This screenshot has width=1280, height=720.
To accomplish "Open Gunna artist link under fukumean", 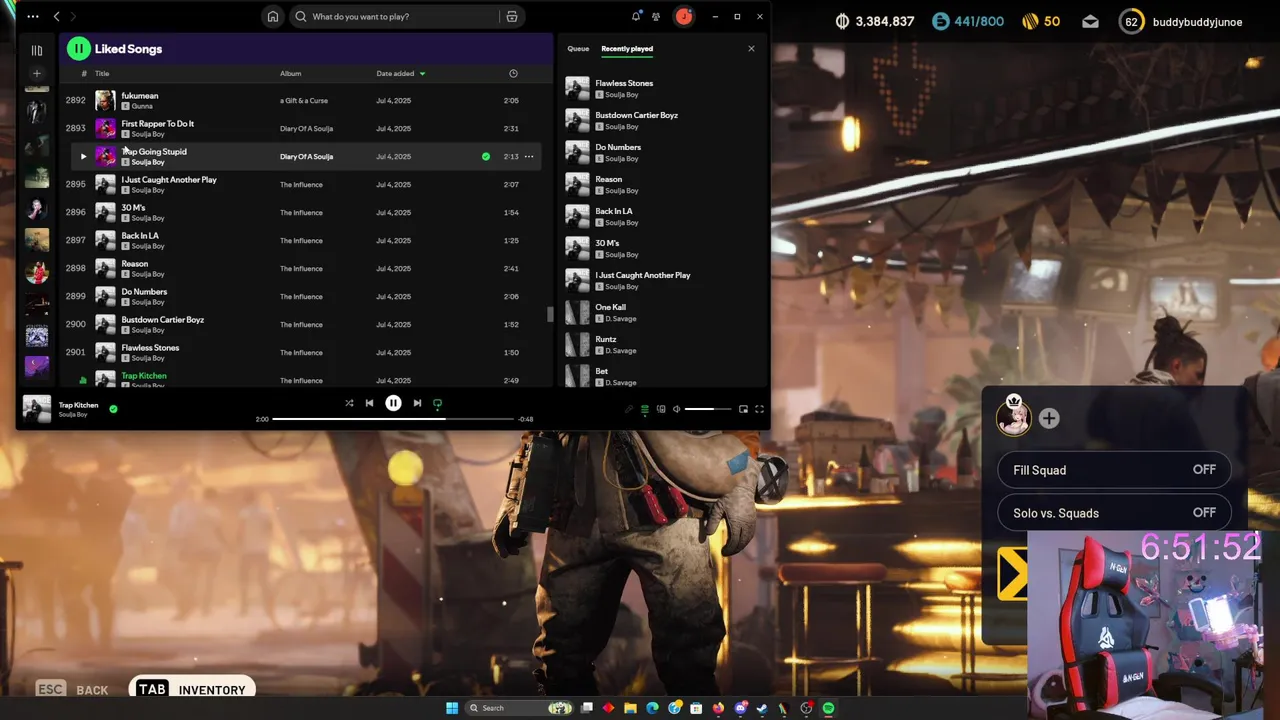I will point(142,106).
